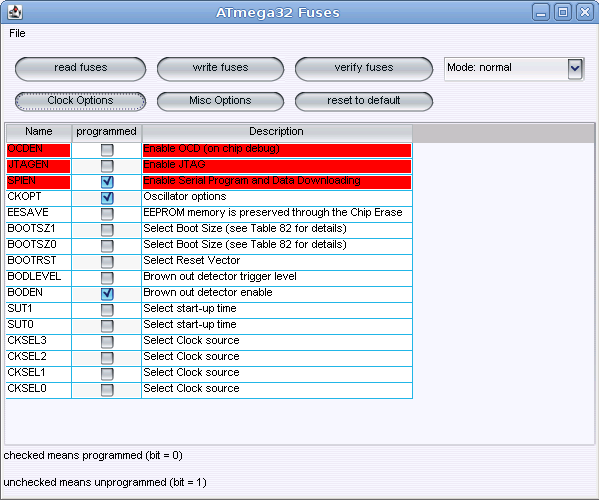Click reset to default button
599x500 pixels.
[x=364, y=101]
